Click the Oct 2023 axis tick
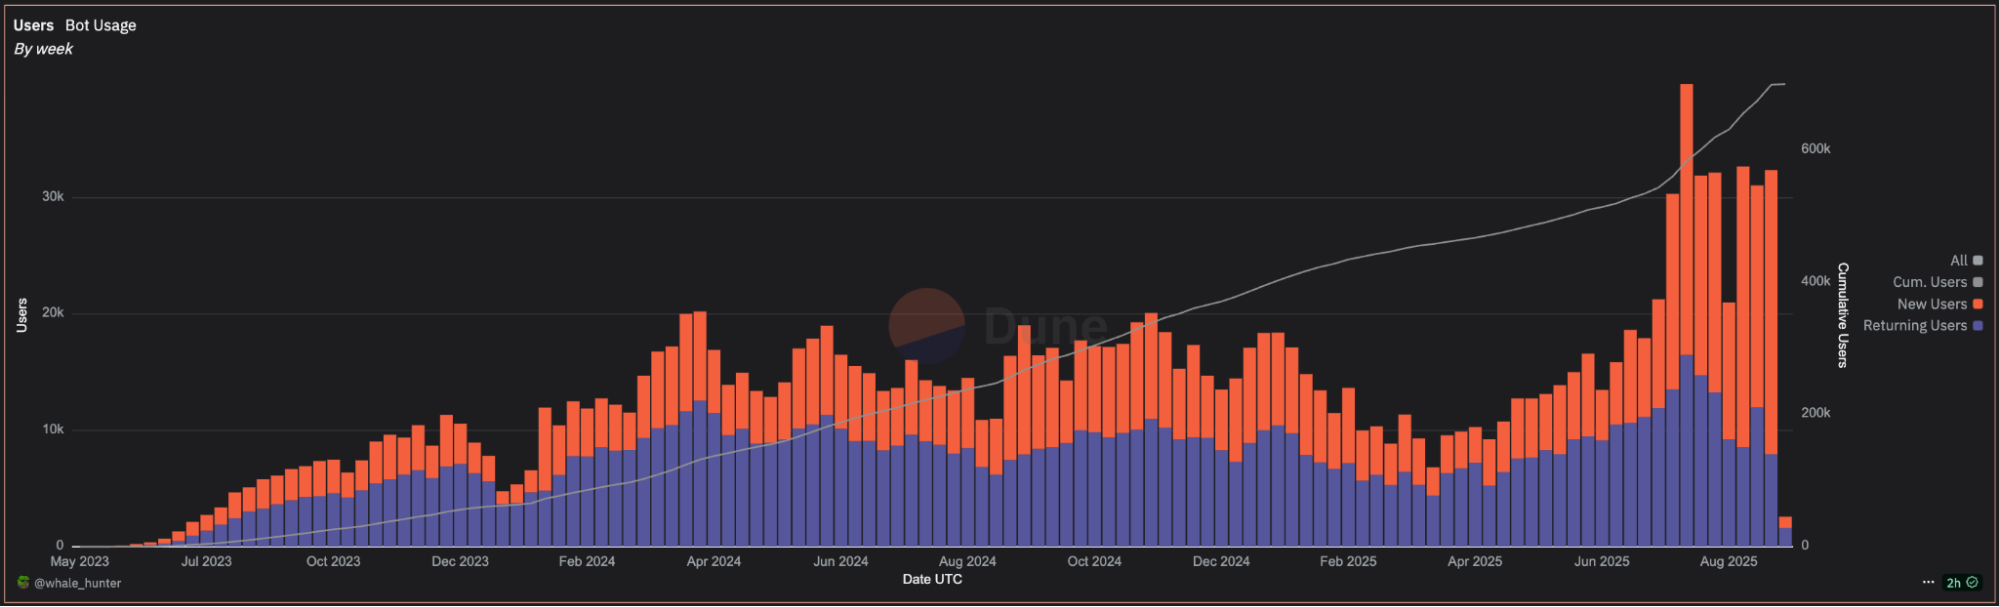 point(333,561)
